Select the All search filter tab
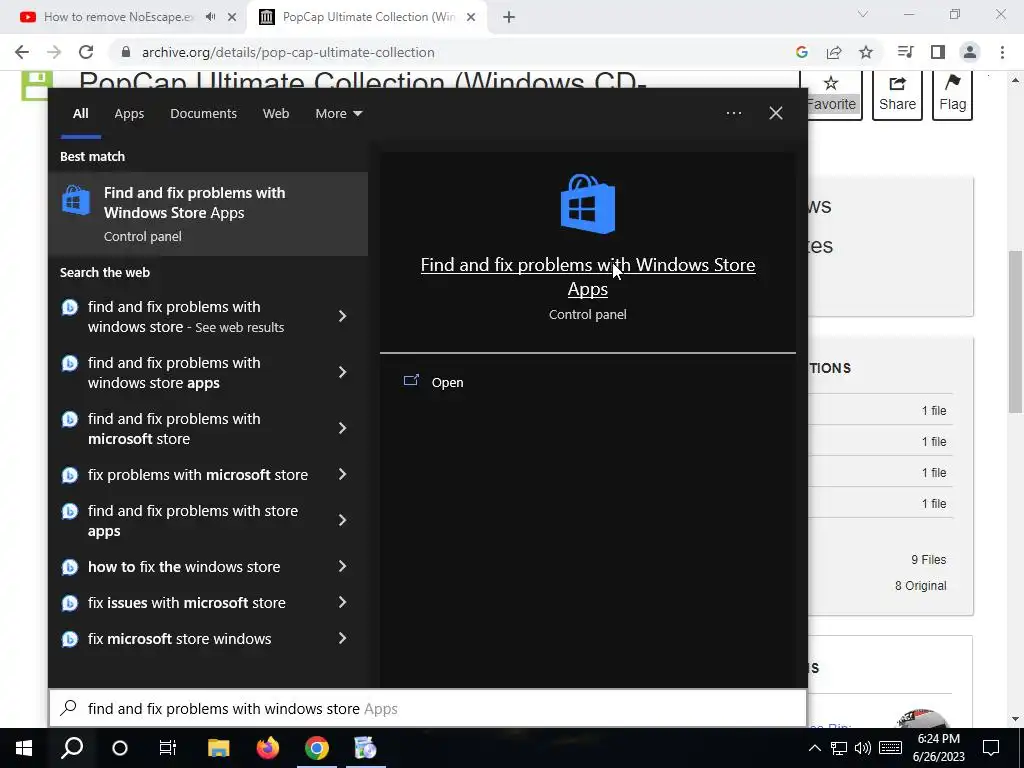1024x768 pixels. click(81, 114)
